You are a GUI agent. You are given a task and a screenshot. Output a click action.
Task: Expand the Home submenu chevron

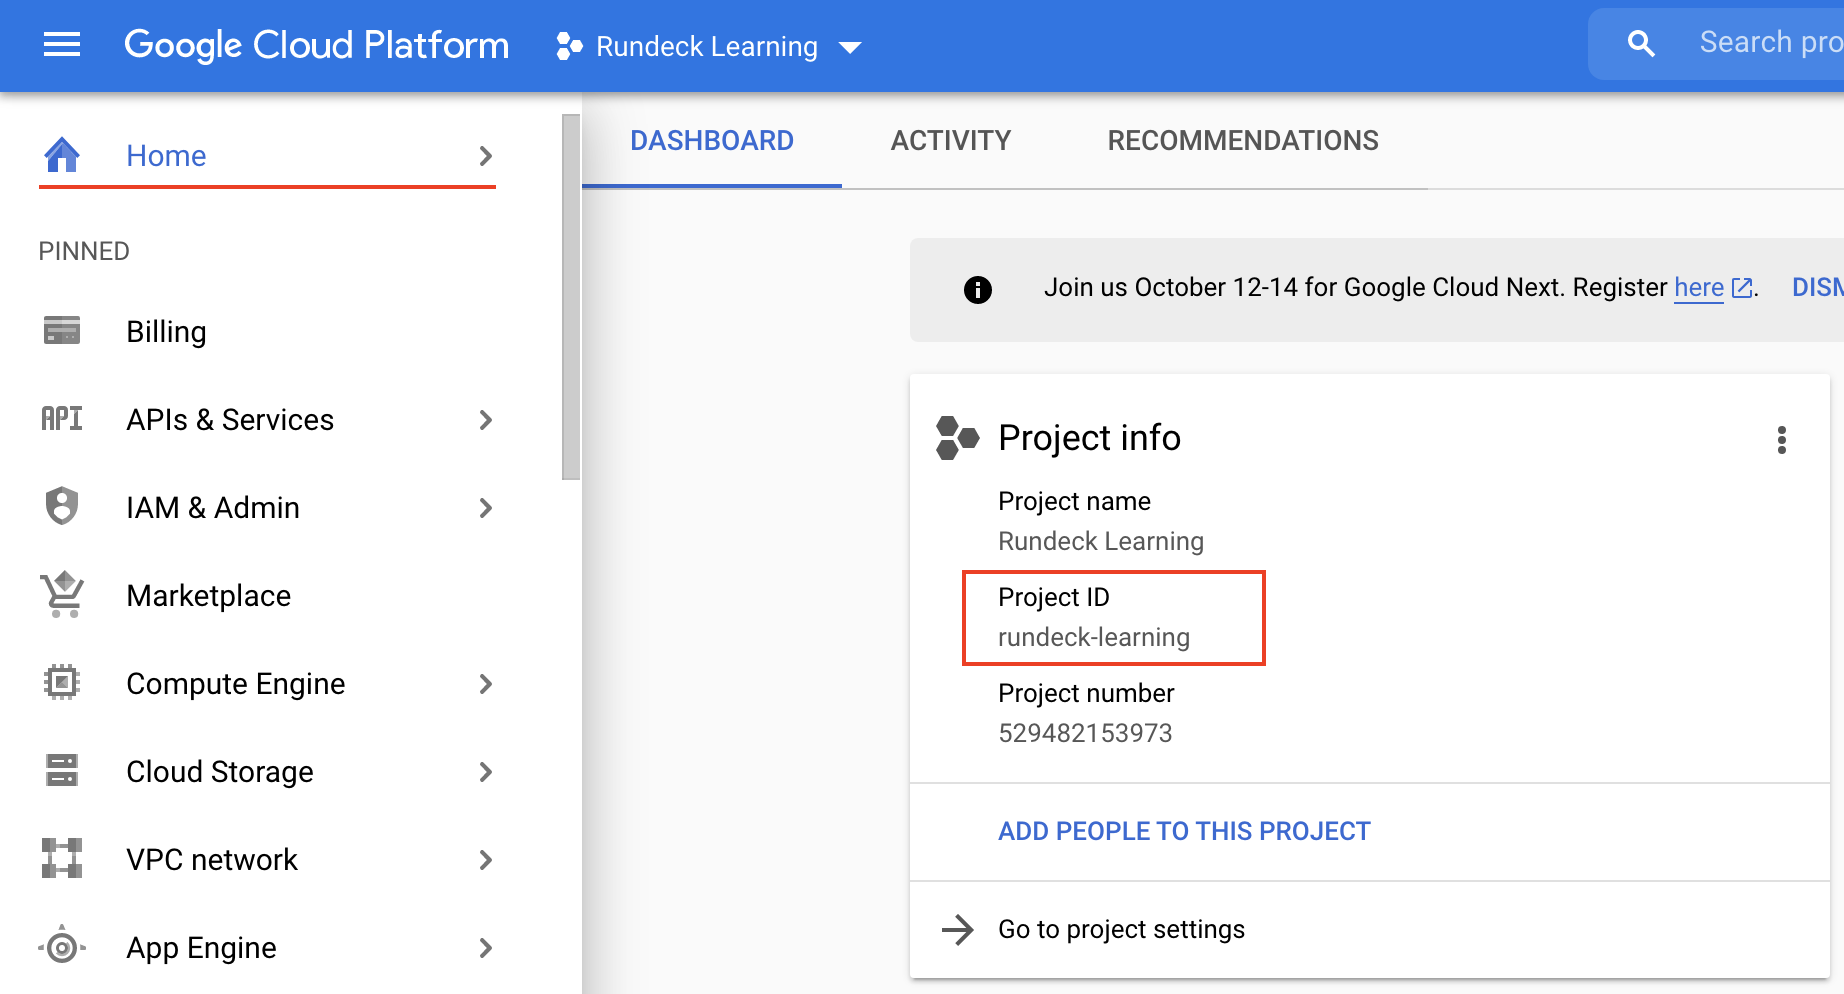tap(486, 156)
